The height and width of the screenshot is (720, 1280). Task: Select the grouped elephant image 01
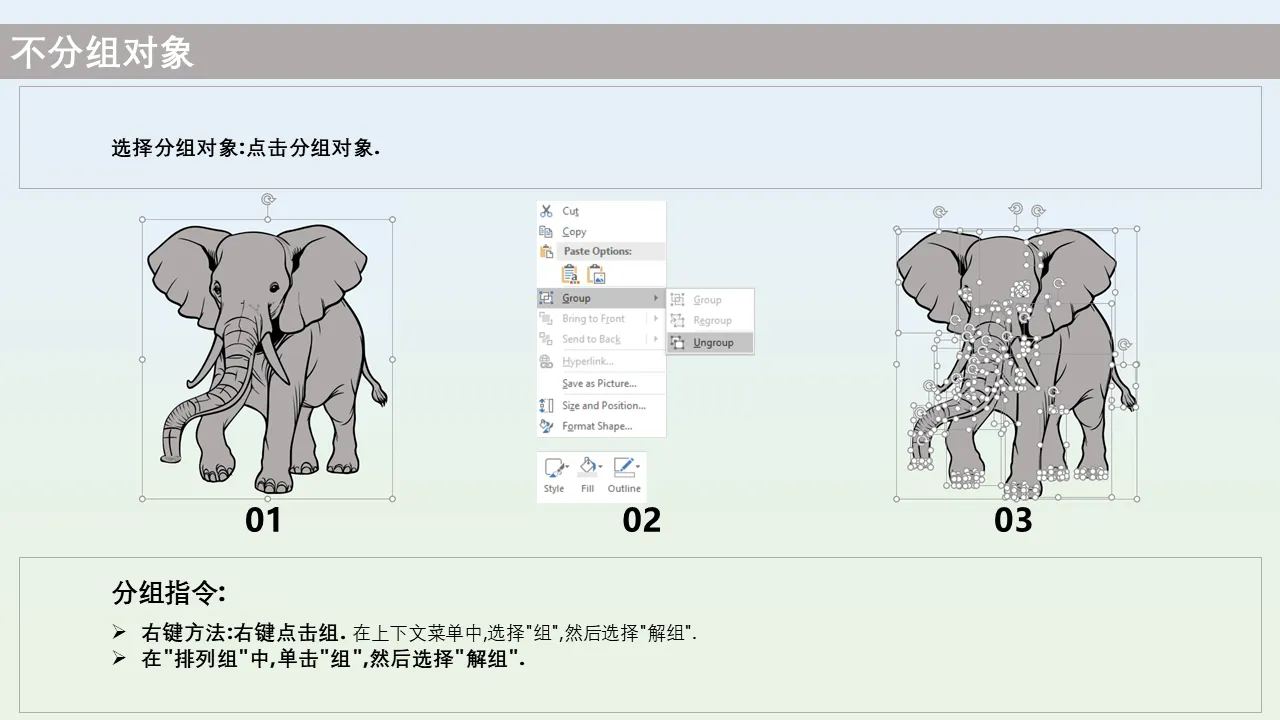tap(266, 358)
